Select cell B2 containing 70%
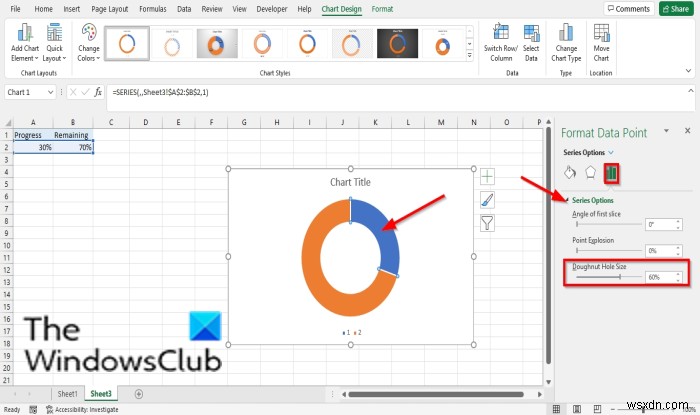The image size is (700, 415). [73, 147]
